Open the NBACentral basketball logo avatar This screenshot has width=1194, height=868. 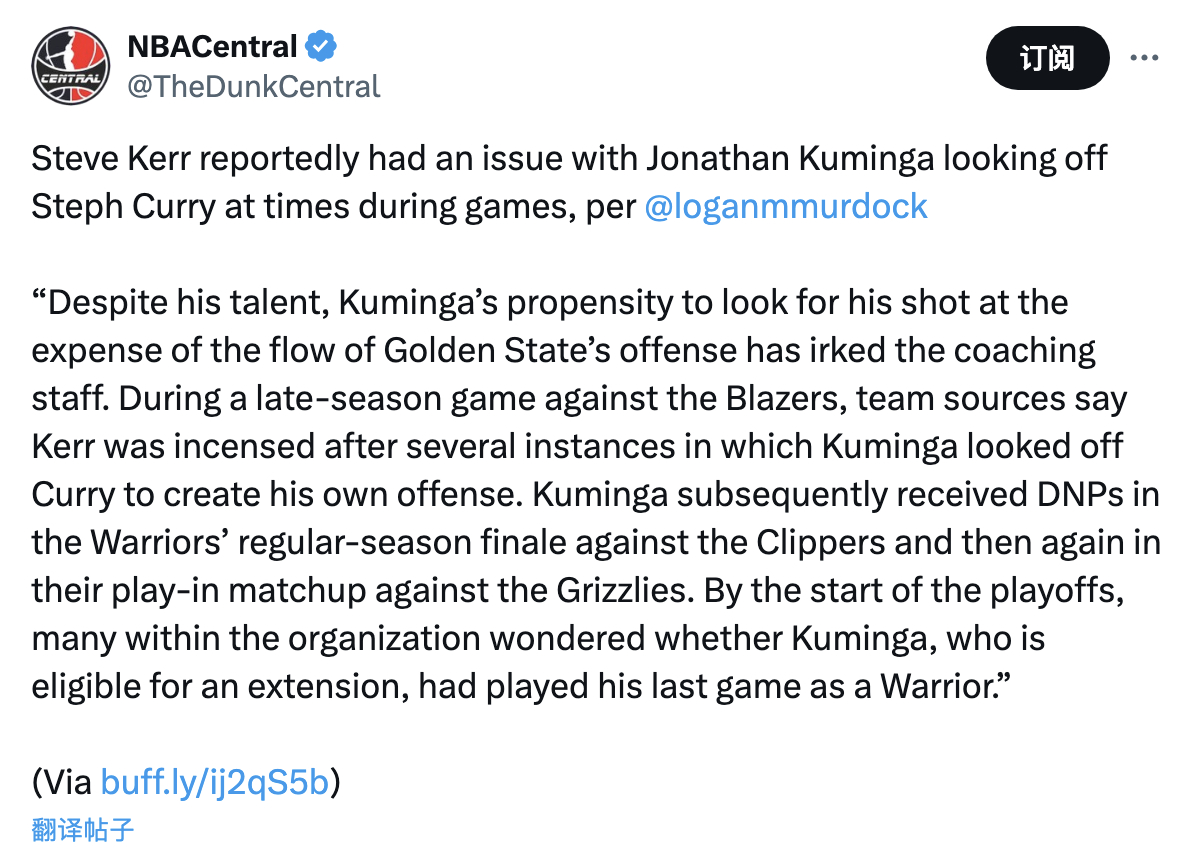(x=71, y=66)
